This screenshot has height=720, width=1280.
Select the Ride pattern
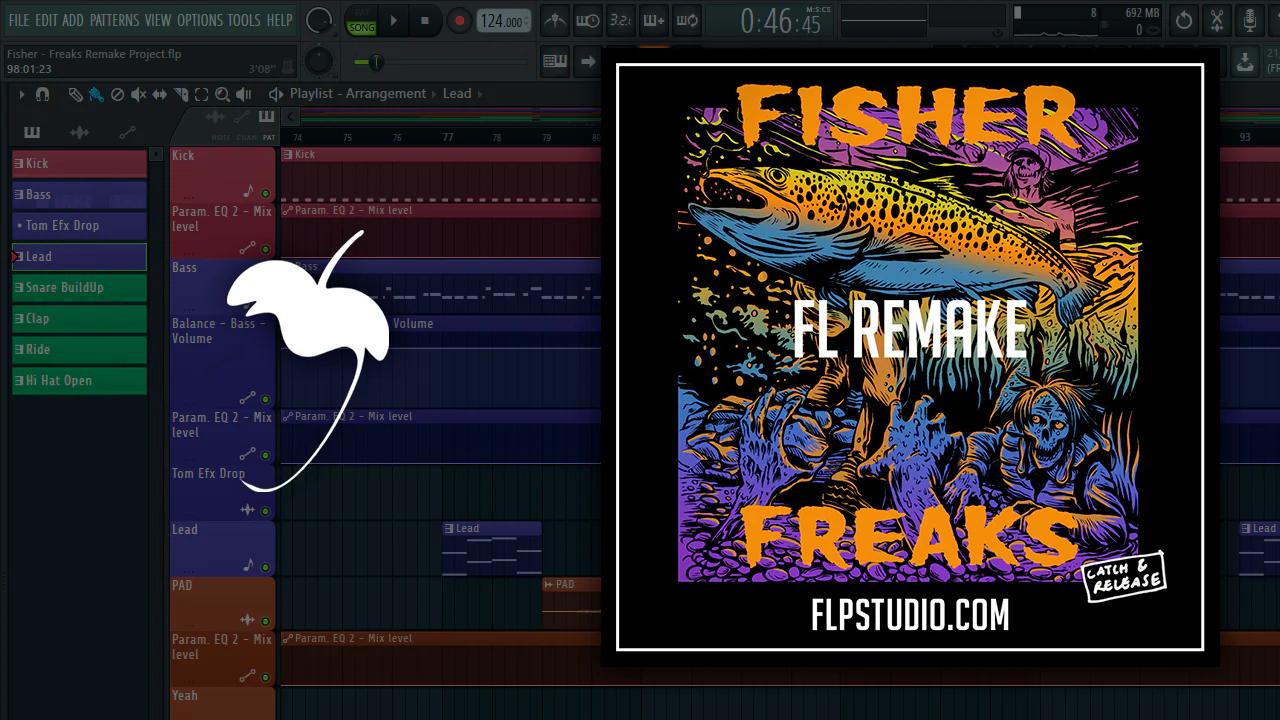(79, 350)
